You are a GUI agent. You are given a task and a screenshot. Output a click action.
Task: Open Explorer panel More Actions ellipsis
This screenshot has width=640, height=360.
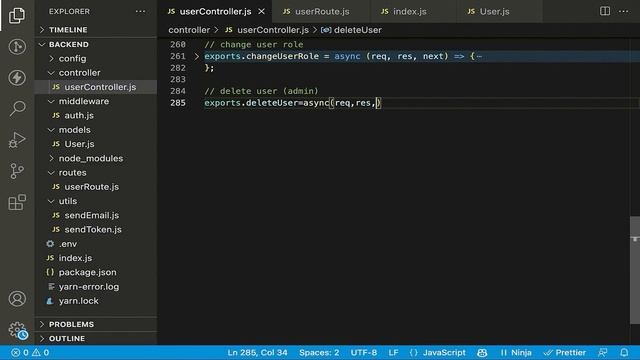coord(140,11)
